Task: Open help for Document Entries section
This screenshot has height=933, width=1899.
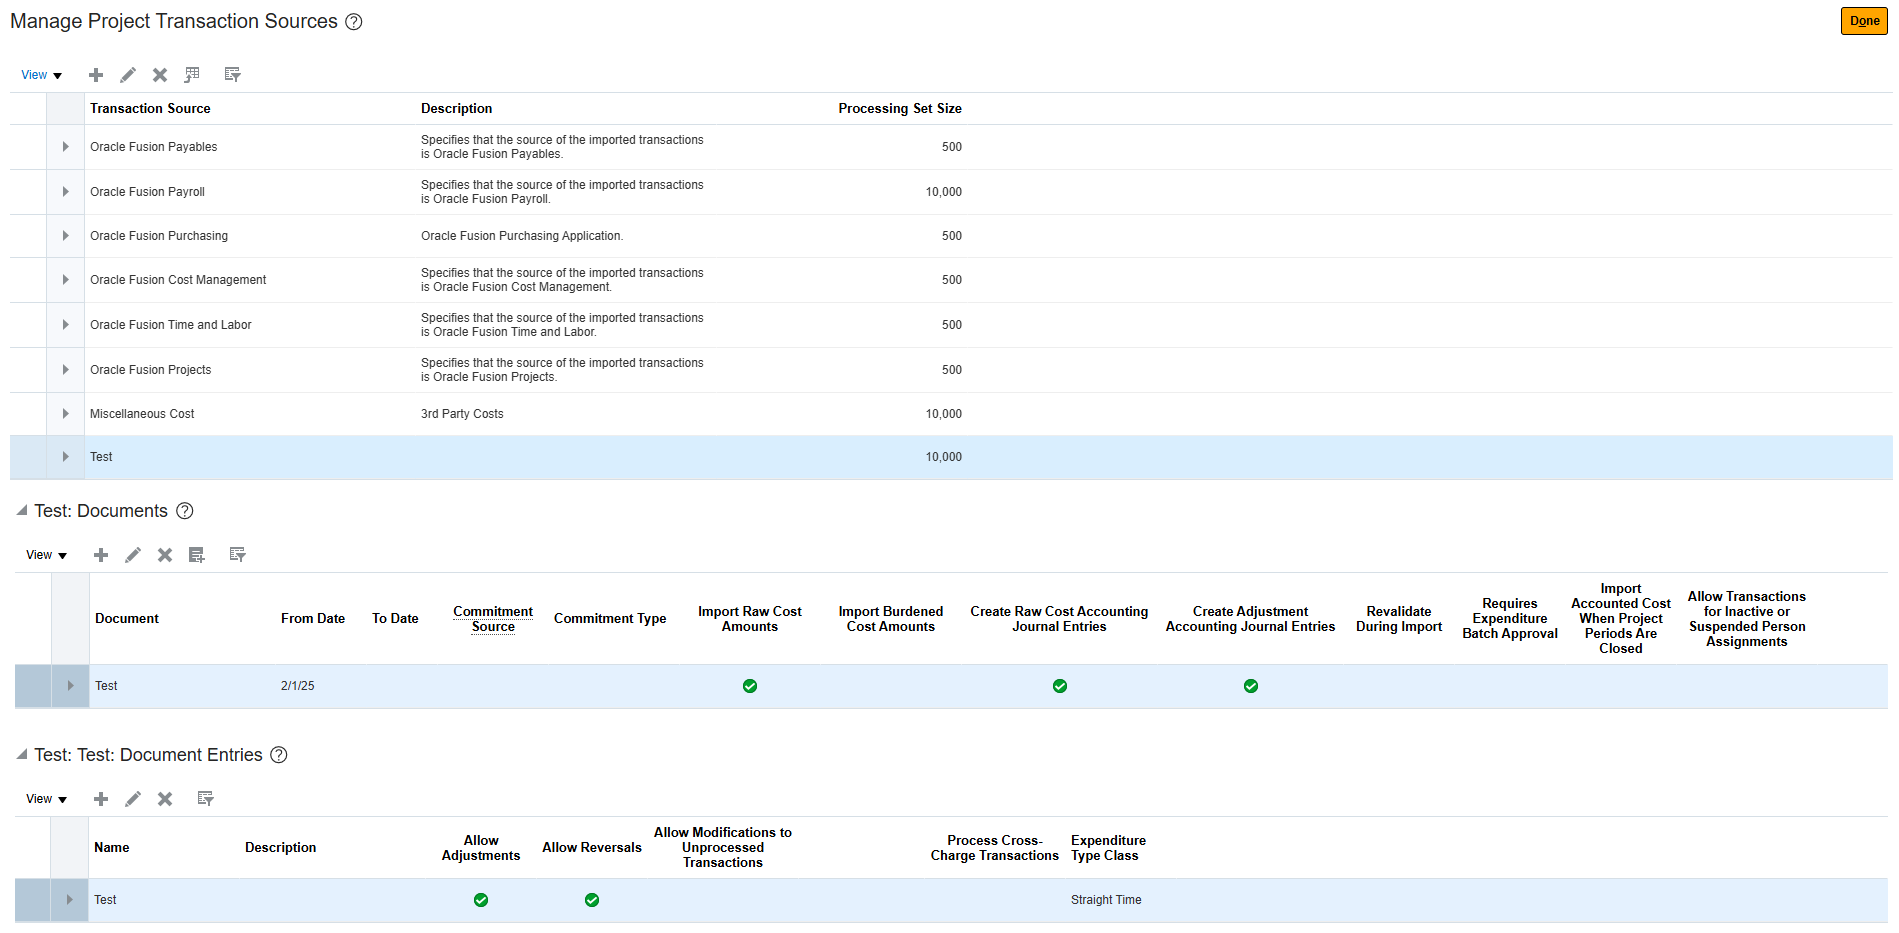Action: pyautogui.click(x=280, y=755)
